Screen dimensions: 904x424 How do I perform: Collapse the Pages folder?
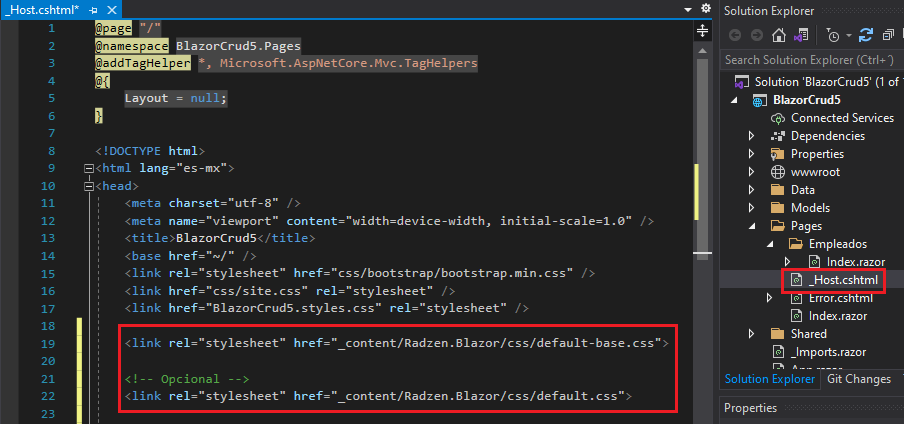[x=752, y=226]
